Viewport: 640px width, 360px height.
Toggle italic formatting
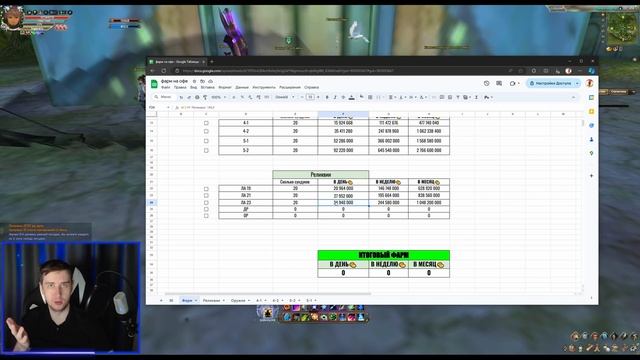[335, 97]
